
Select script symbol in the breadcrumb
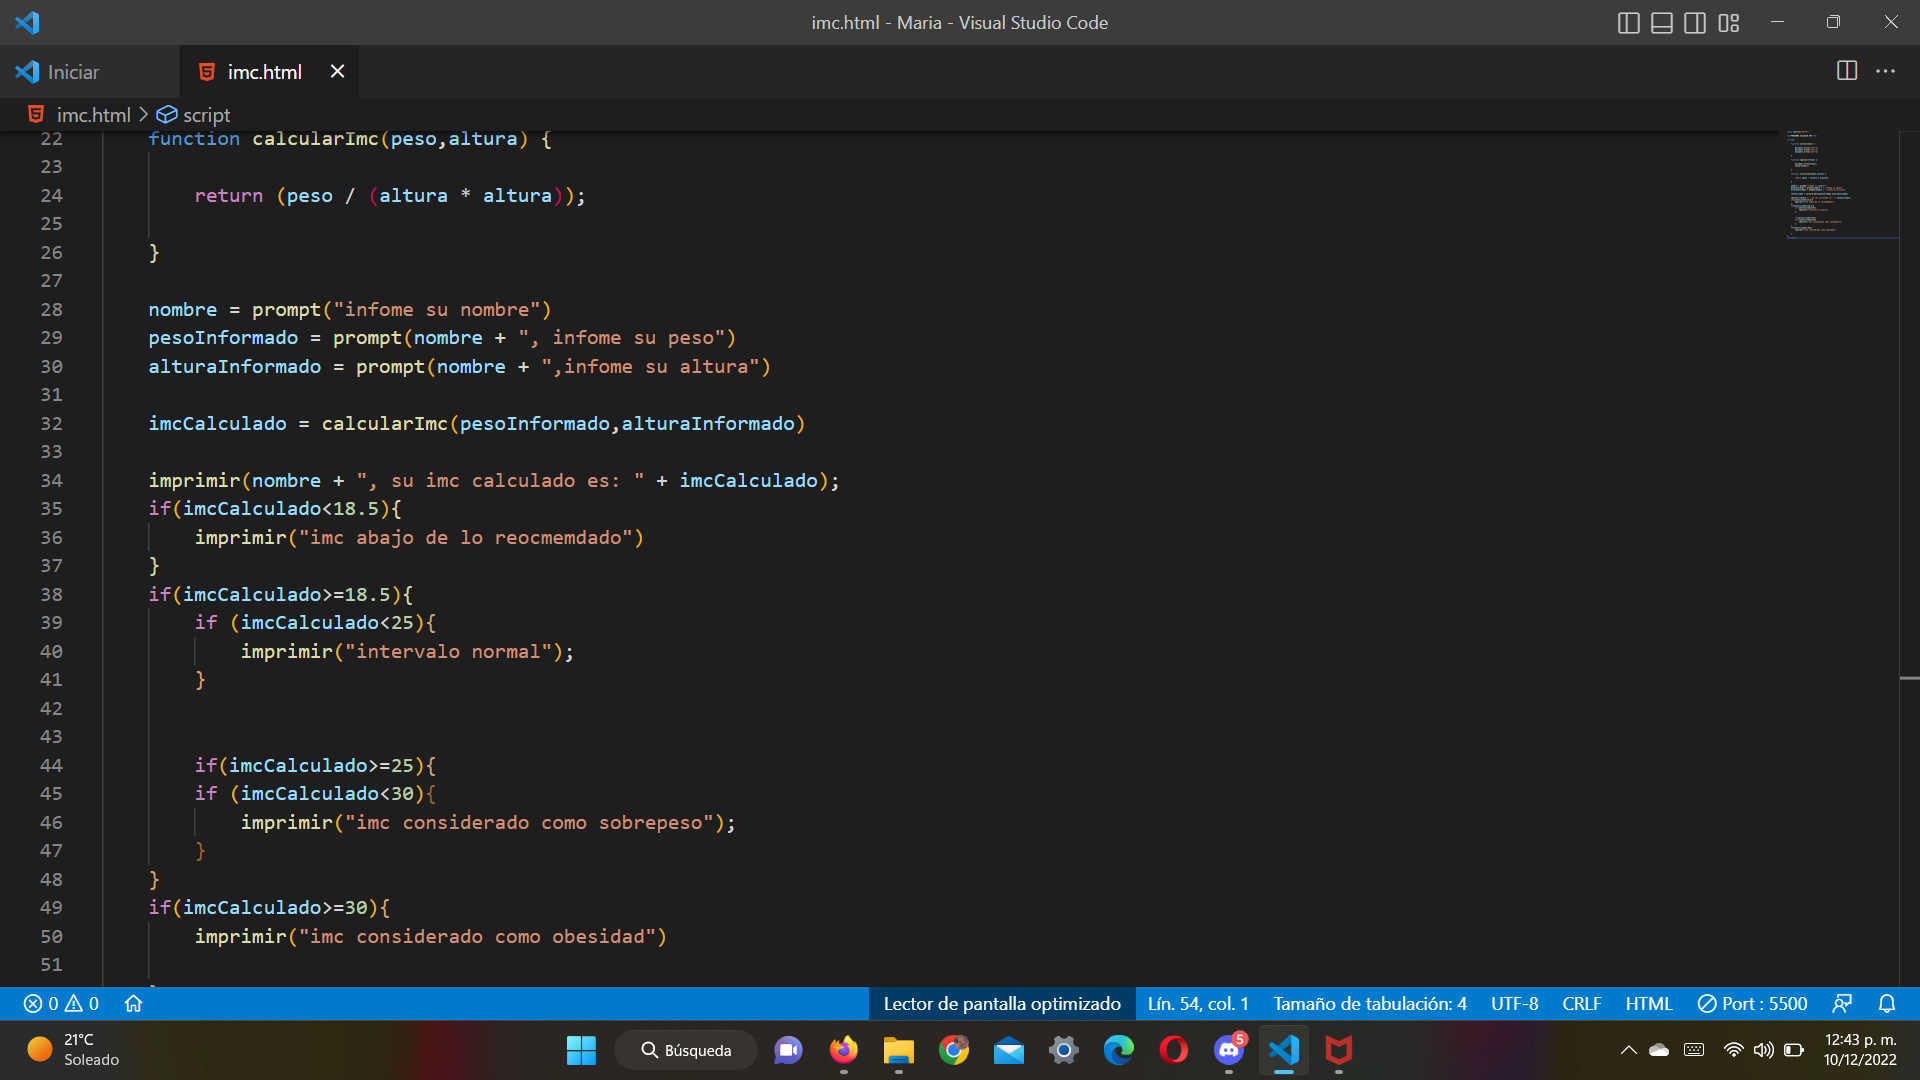[206, 115]
